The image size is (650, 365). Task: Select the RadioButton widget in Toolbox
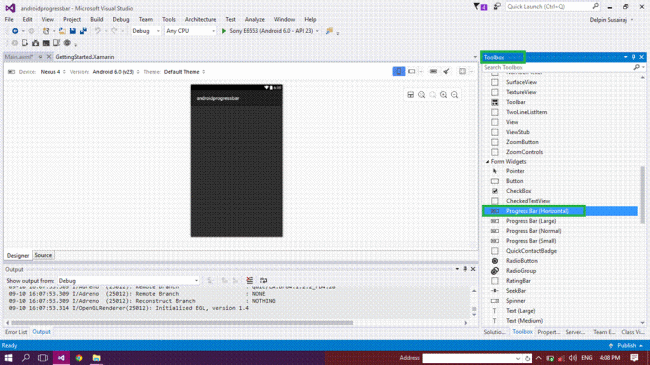[521, 261]
